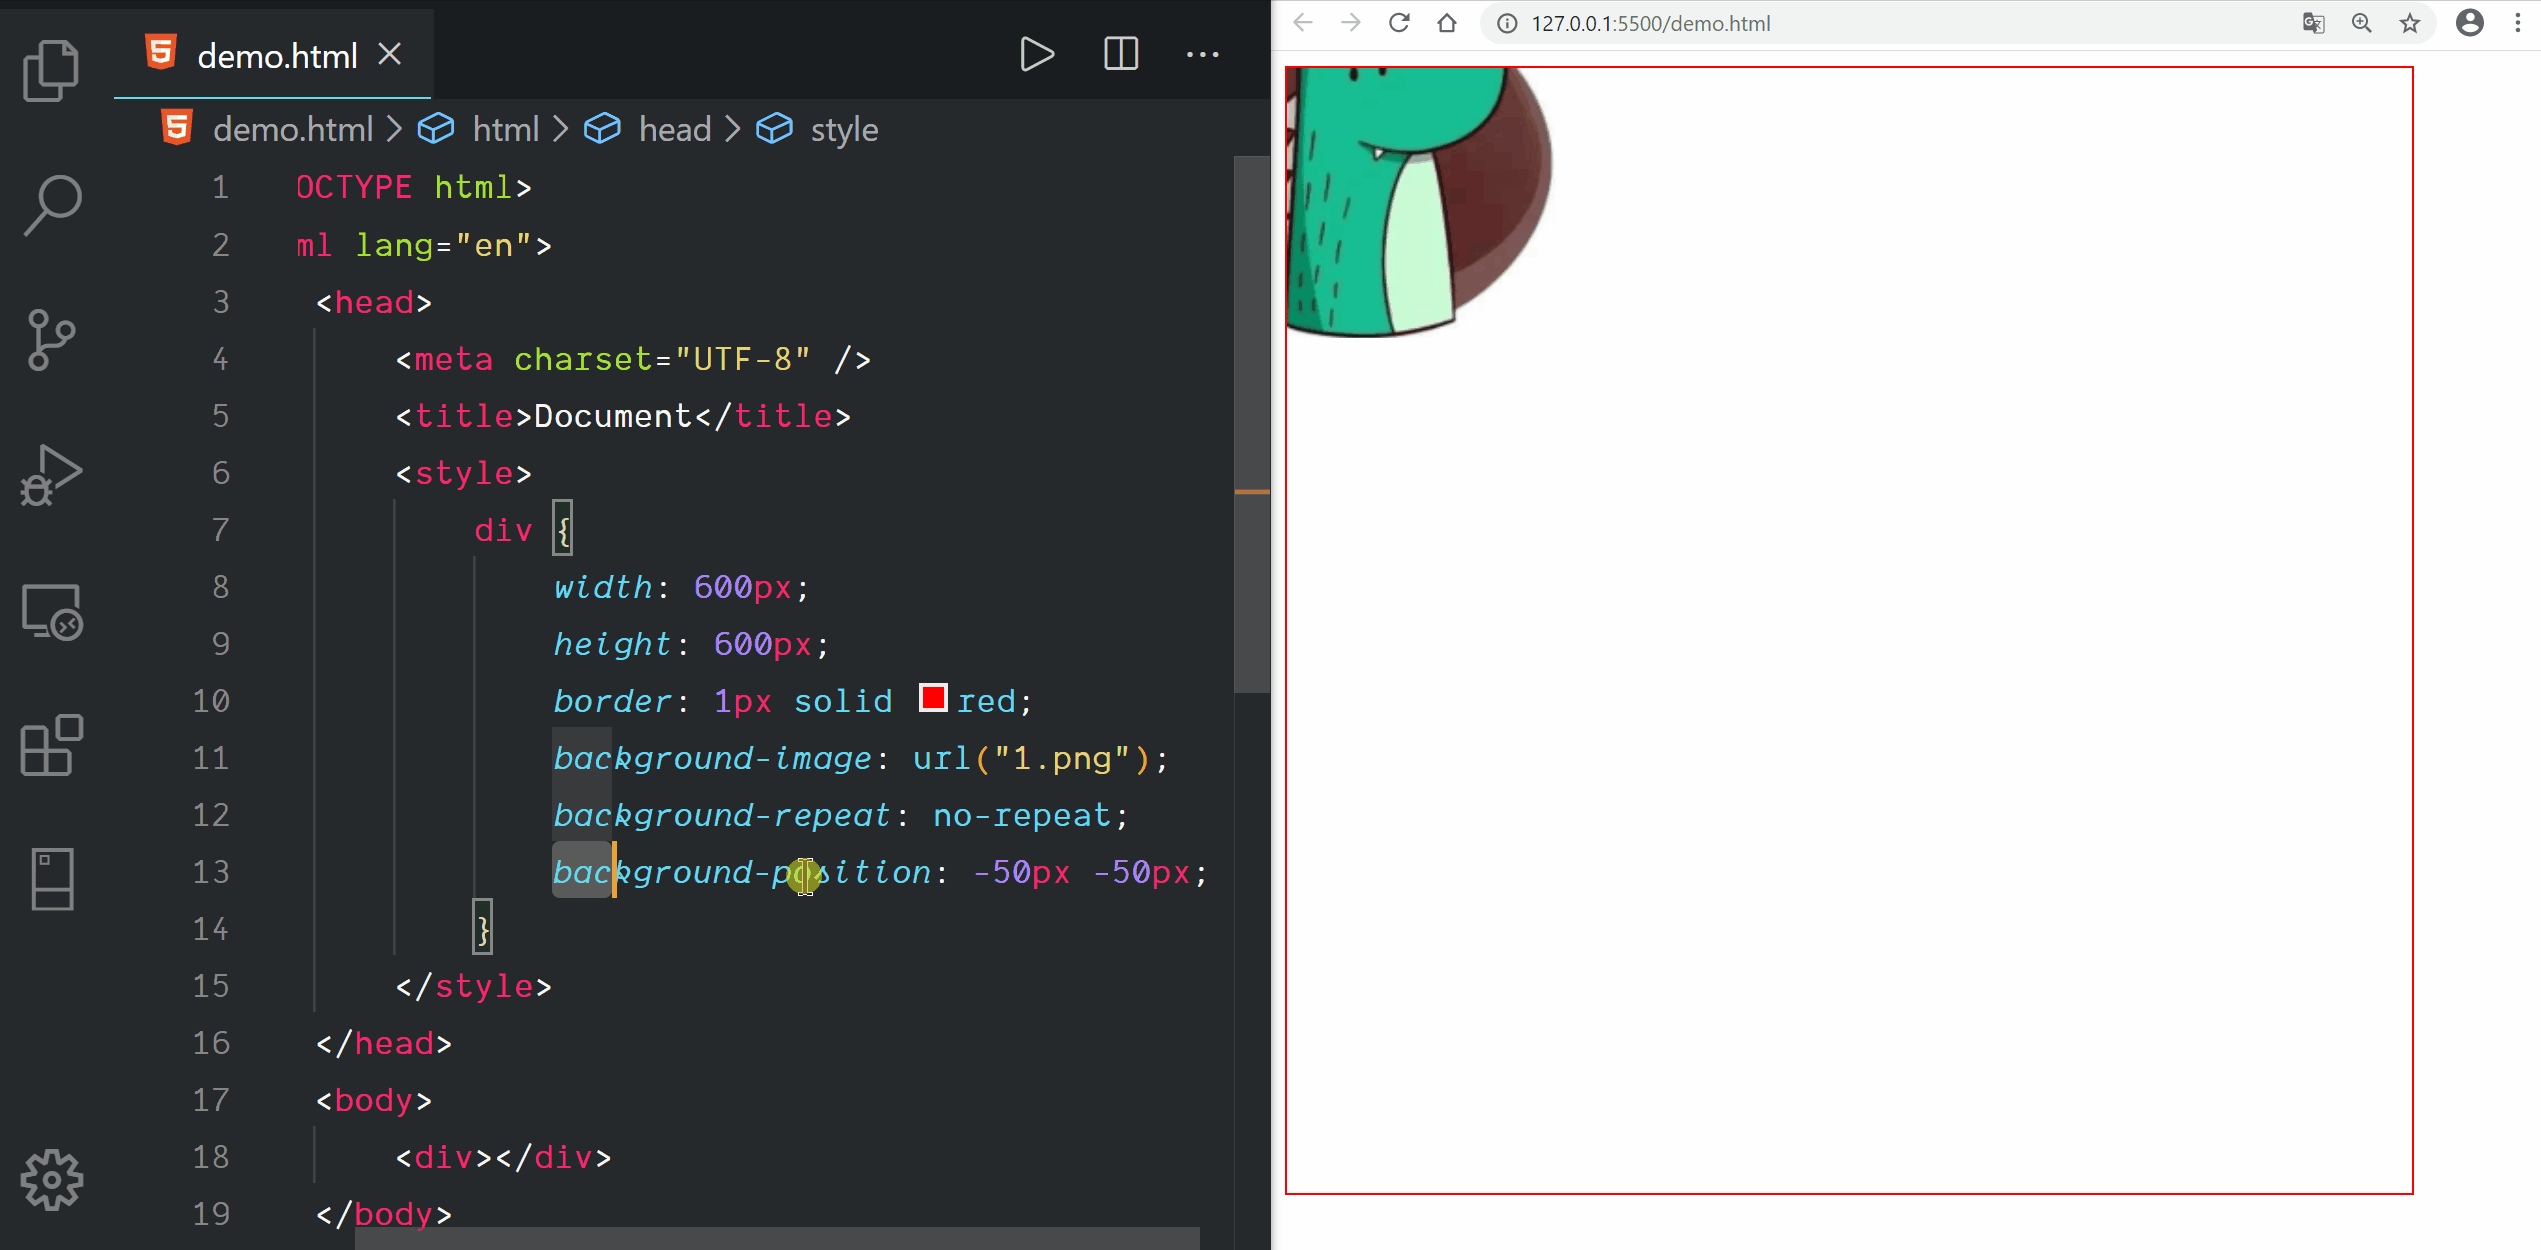2541x1250 pixels.
Task: Expand the style breadcrumb item
Action: 843,130
